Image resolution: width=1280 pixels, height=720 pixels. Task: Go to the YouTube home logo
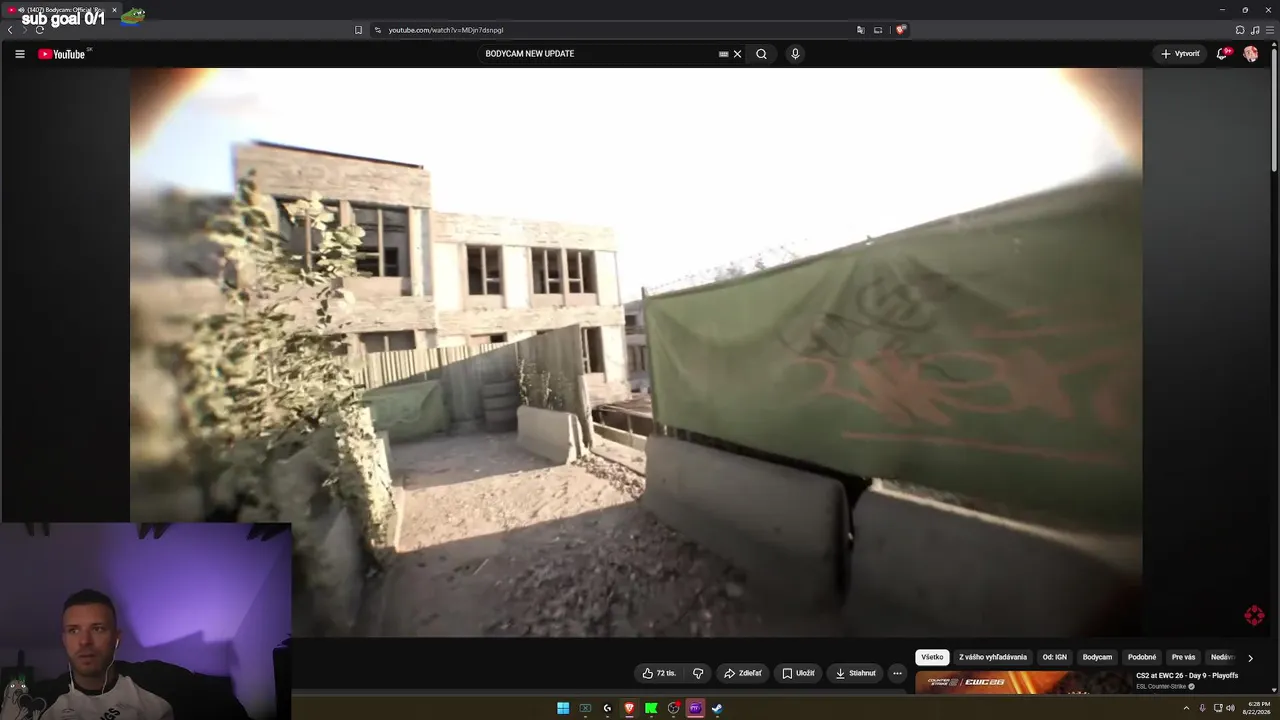coord(62,54)
